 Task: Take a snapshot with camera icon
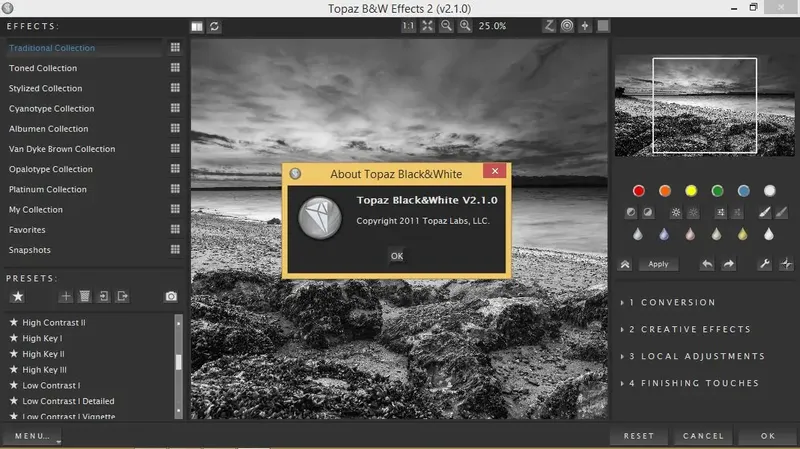[x=171, y=296]
